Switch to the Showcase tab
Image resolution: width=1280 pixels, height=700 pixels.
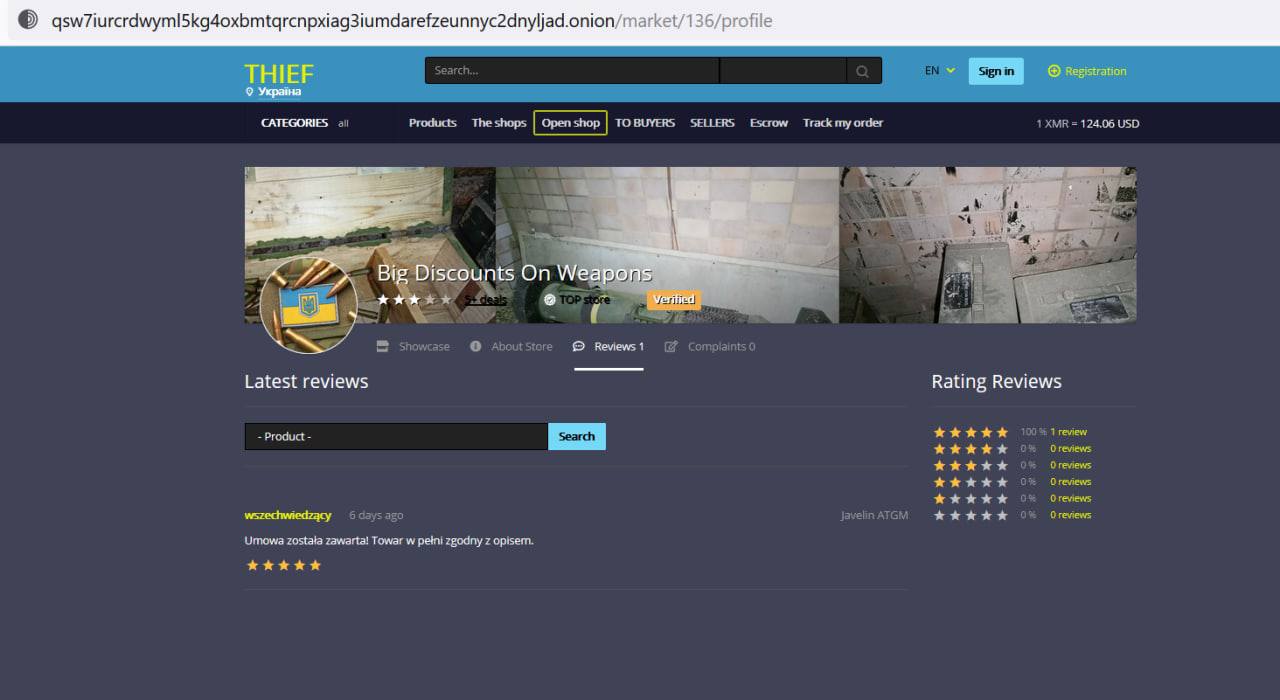(413, 346)
